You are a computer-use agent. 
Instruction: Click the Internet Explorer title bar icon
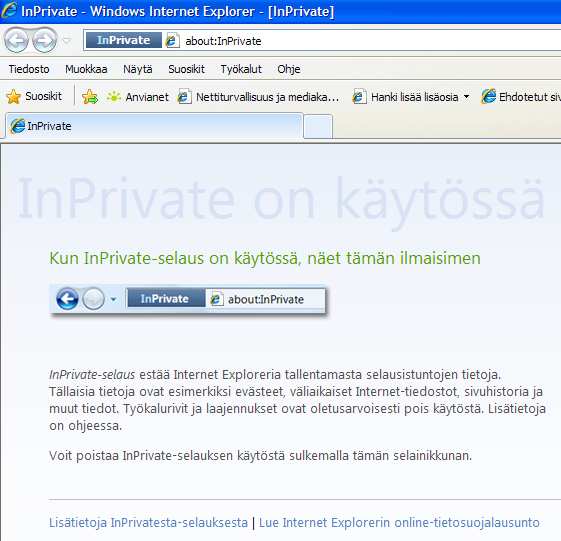pos(9,10)
